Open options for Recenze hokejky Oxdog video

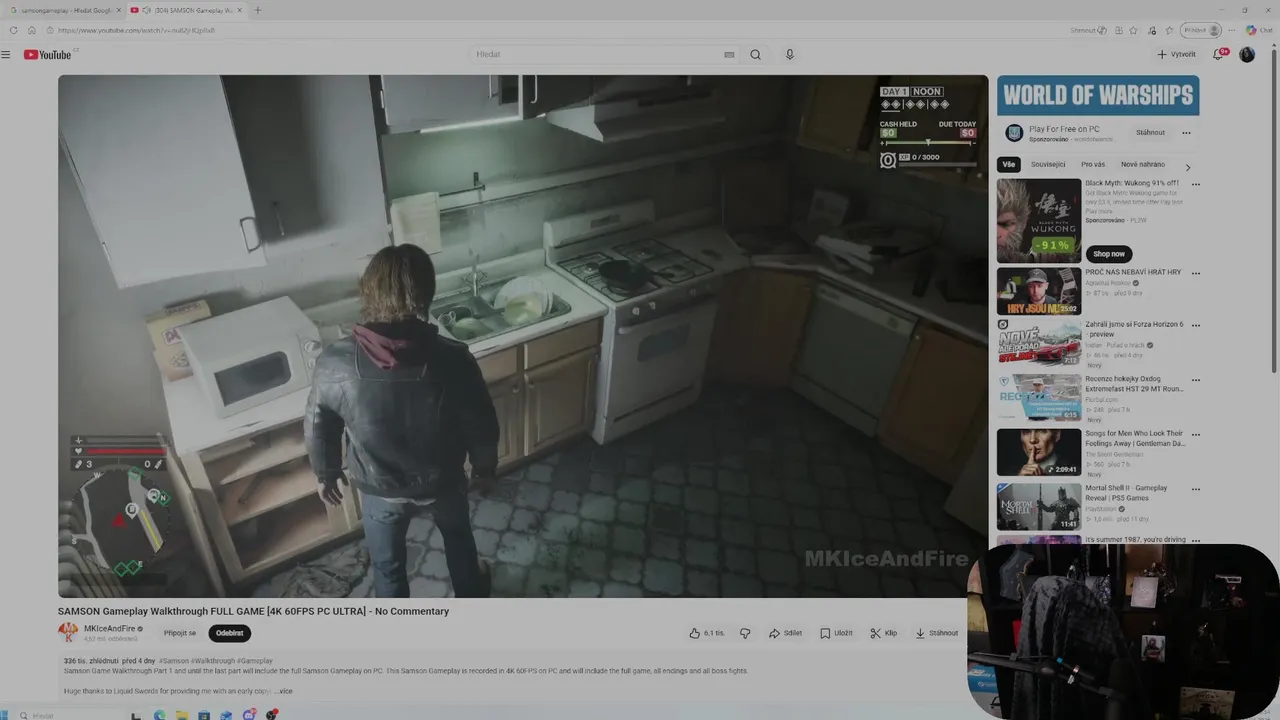point(1195,380)
